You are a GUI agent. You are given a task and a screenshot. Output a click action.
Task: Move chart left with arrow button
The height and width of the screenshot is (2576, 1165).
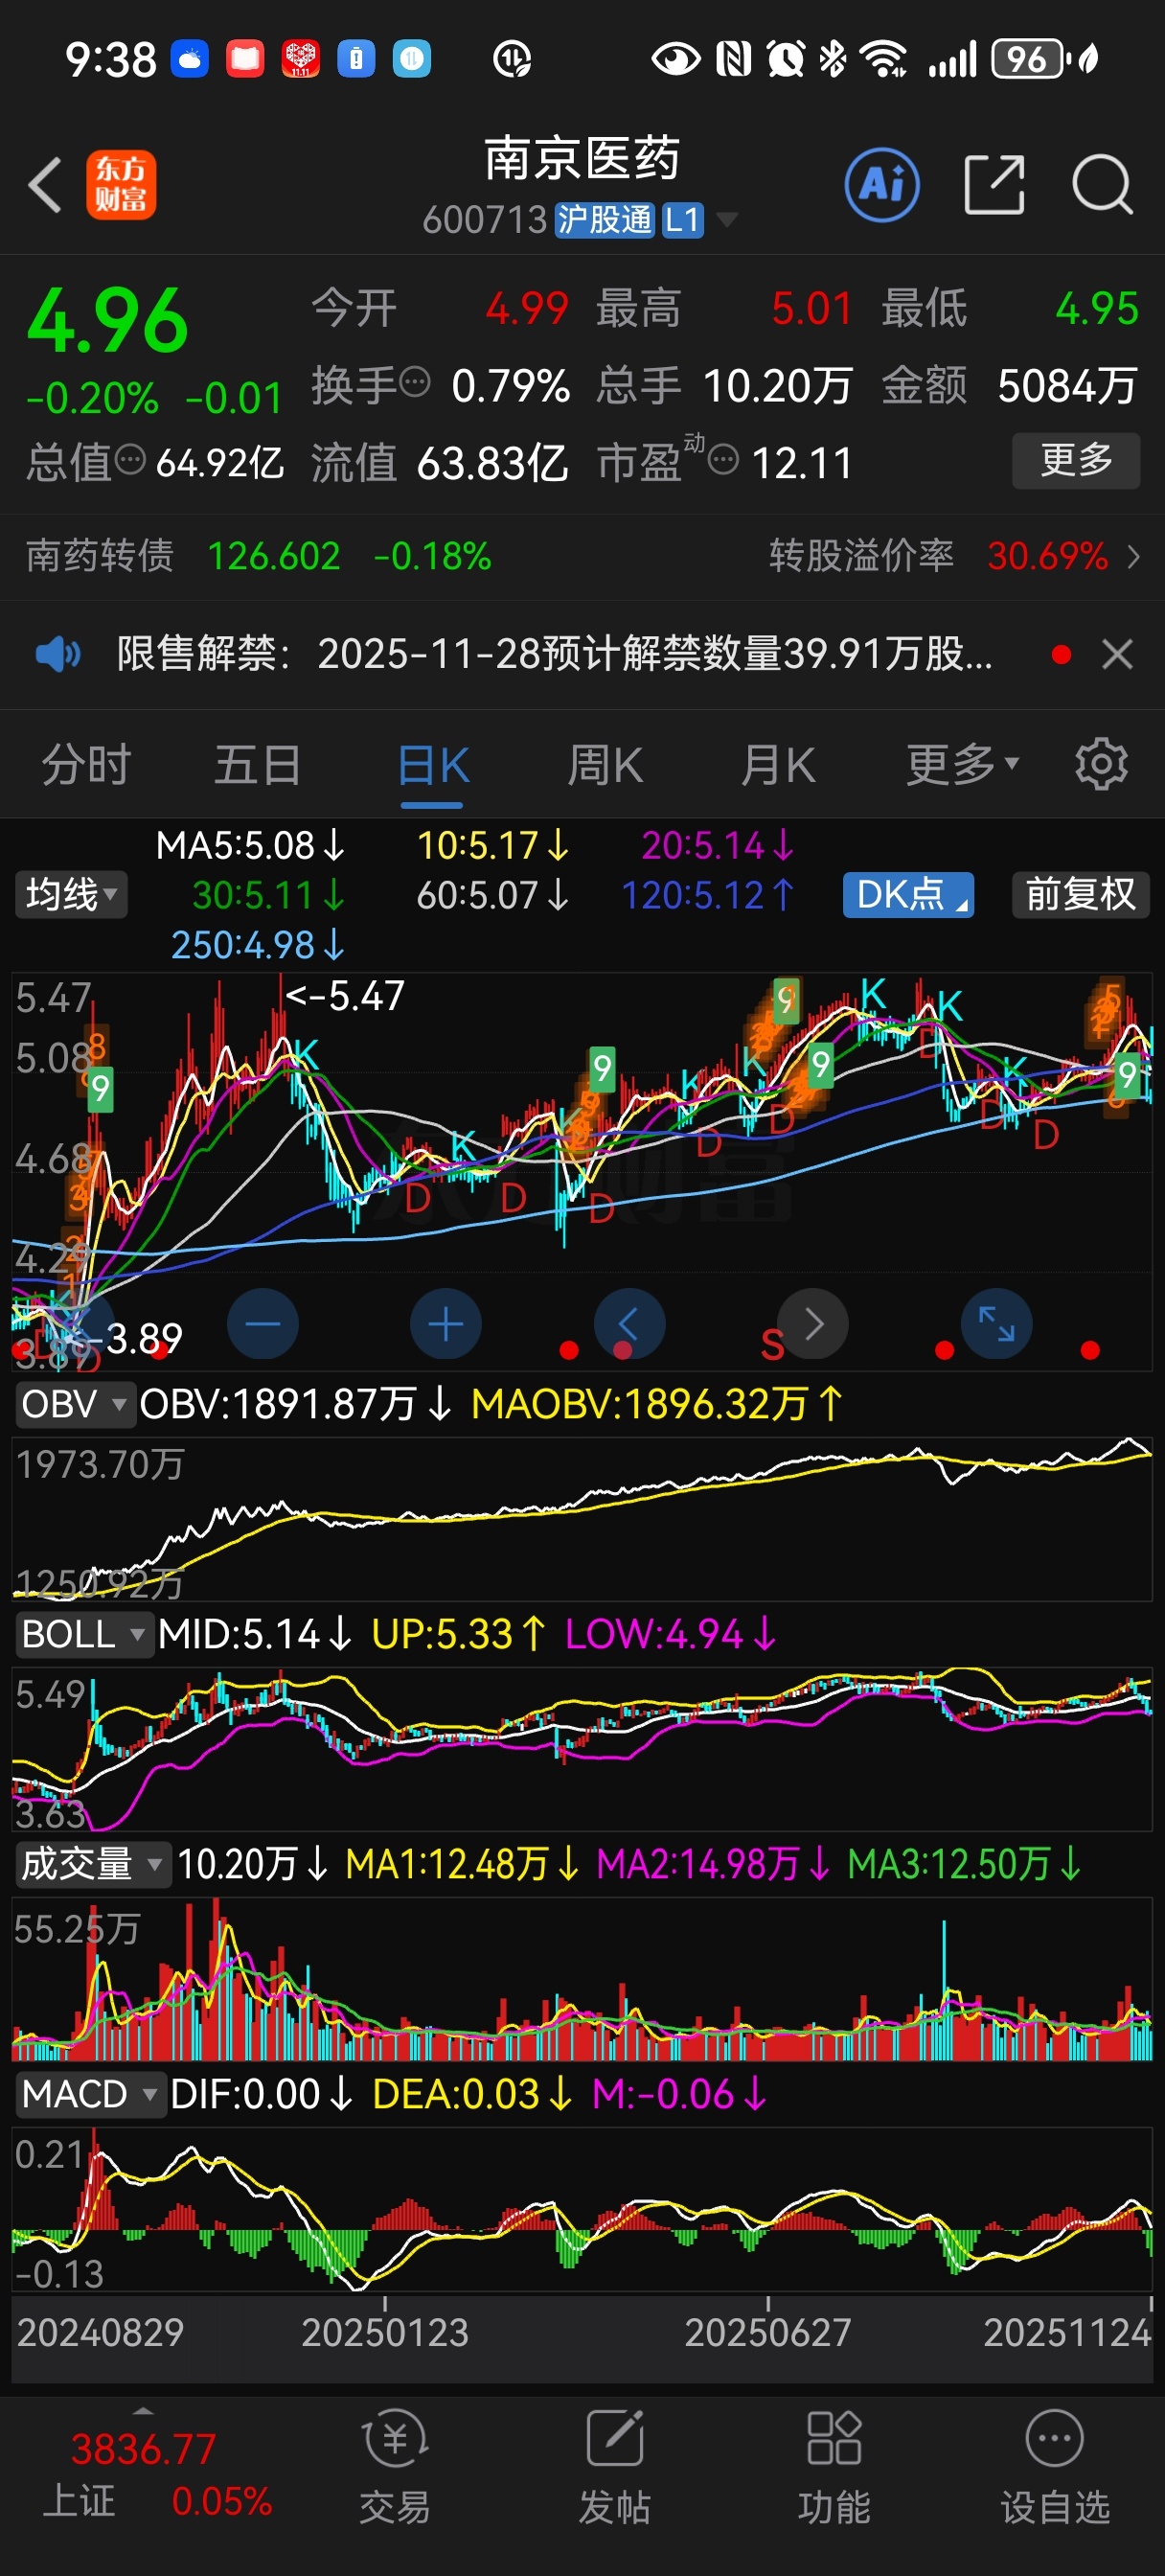(x=629, y=1324)
